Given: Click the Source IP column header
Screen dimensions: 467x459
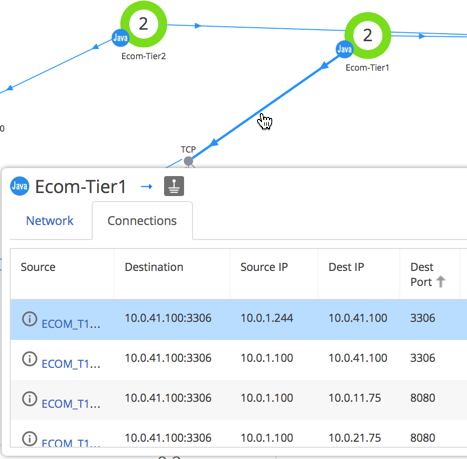Looking at the screenshot, I should point(264,267).
